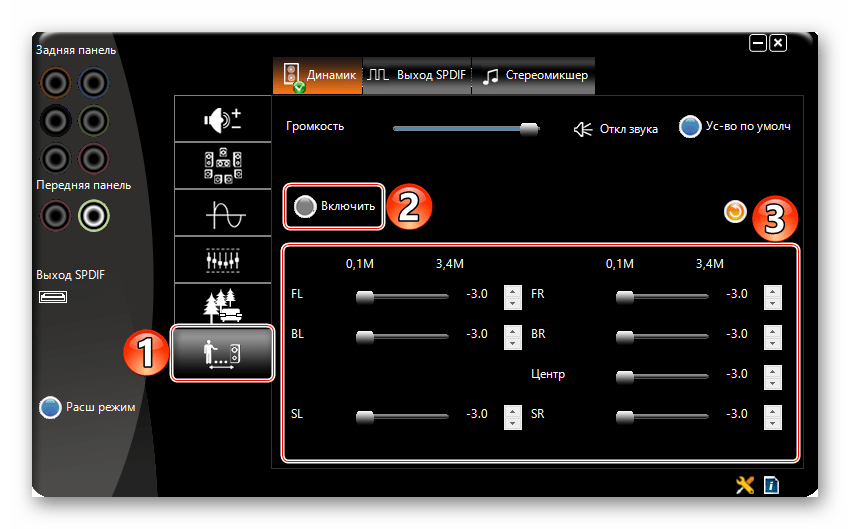
Task: Decrease FR channel gain with down arrow
Action: (772, 303)
